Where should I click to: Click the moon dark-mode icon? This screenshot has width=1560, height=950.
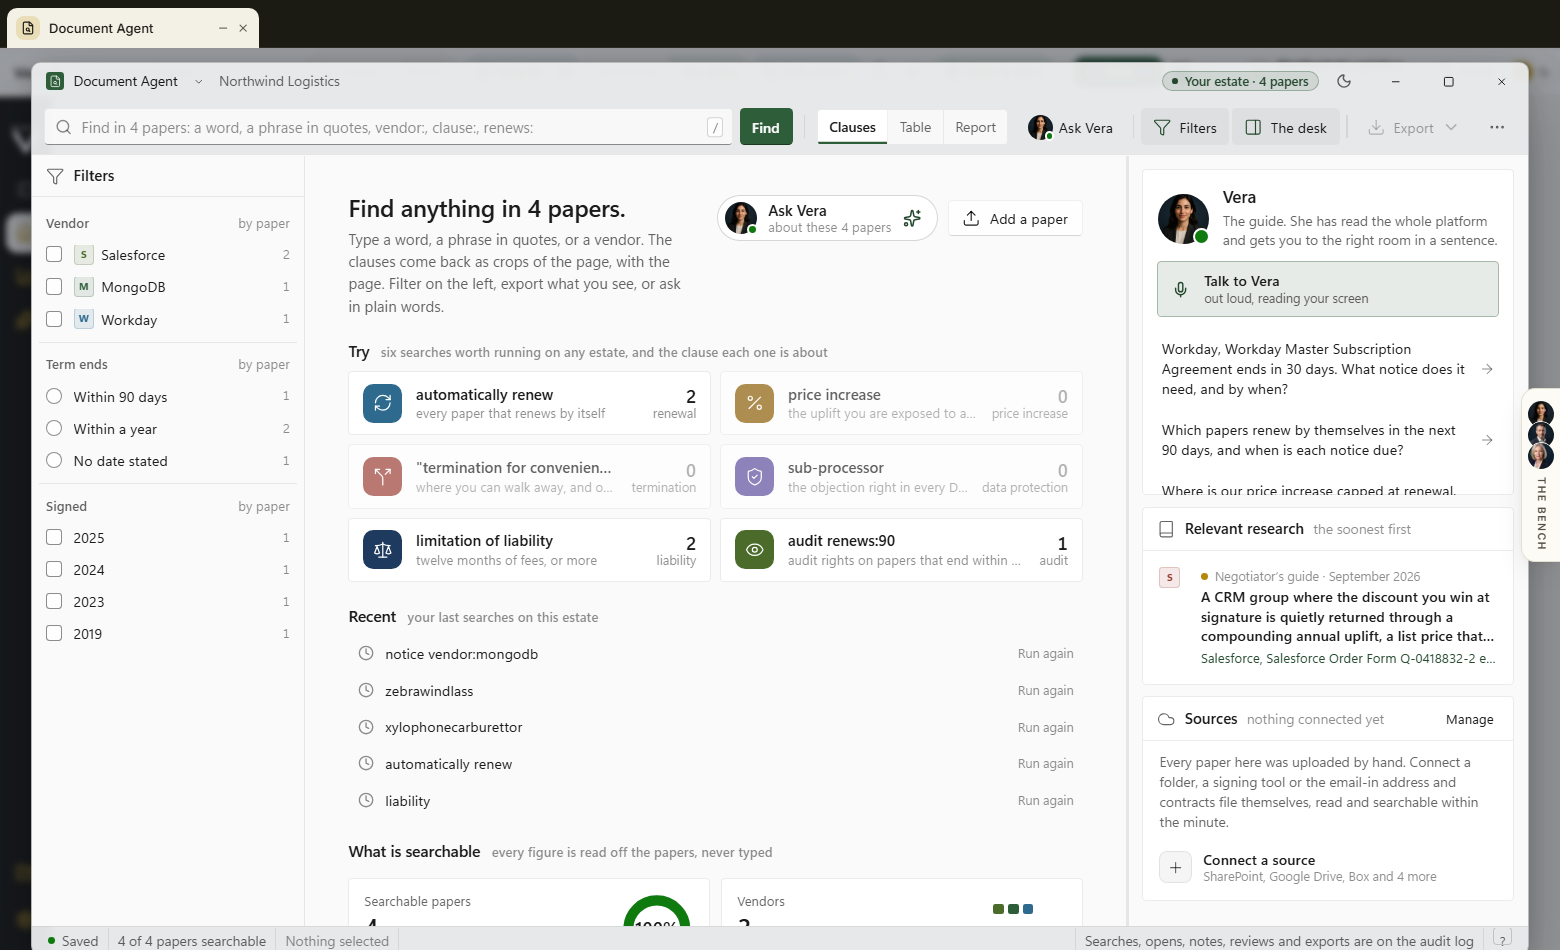[1344, 81]
